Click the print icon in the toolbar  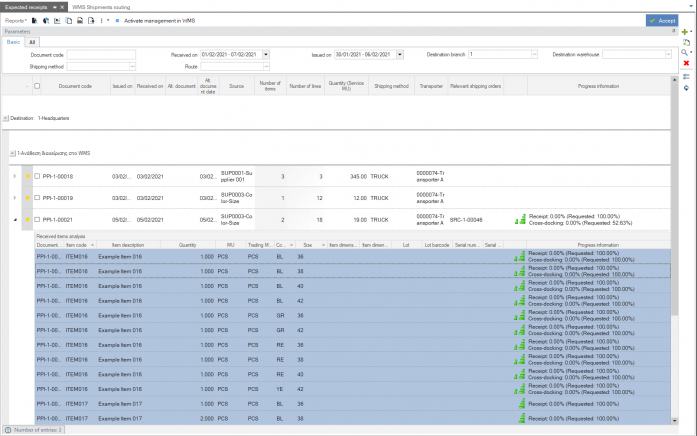[x=80, y=21]
